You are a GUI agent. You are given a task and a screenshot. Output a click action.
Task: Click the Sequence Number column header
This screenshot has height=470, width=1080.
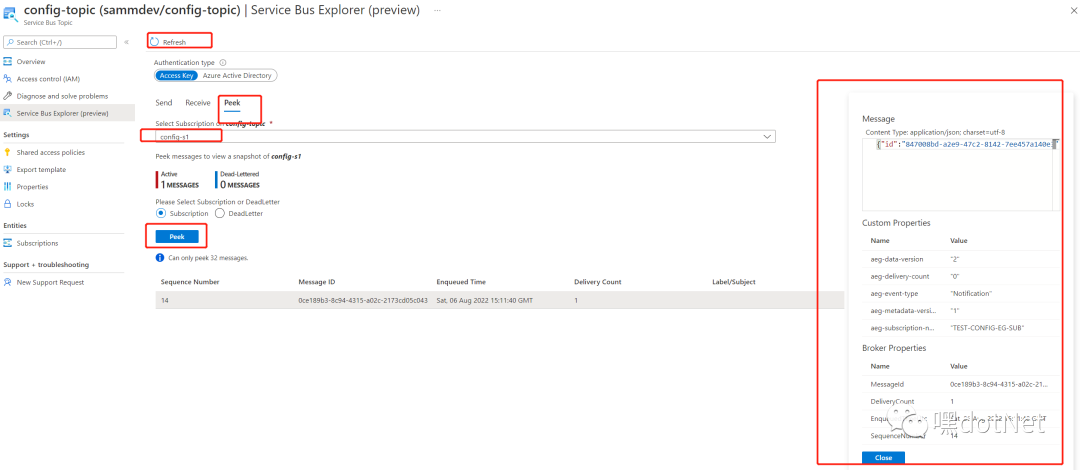click(x=191, y=282)
